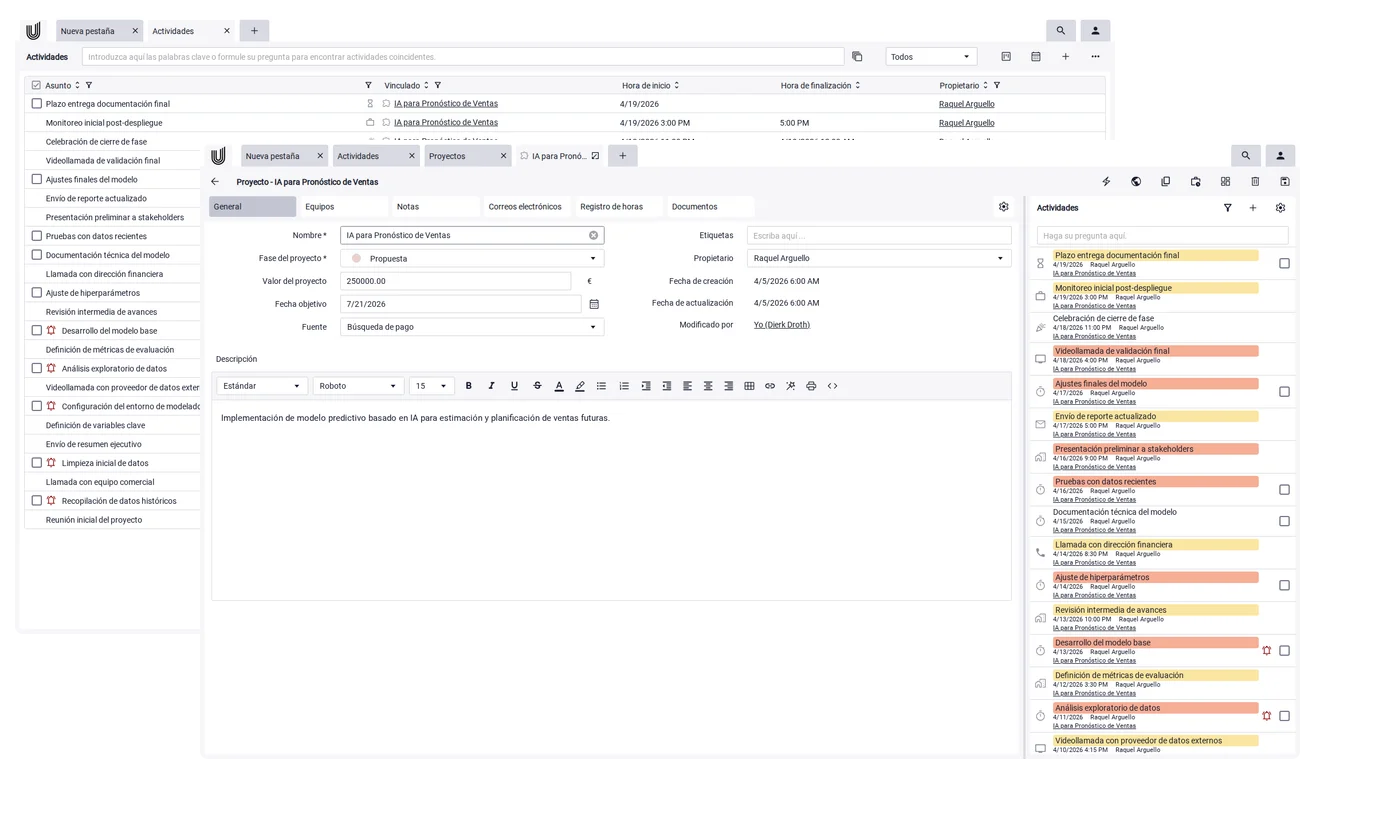Add new activity in the Actividades side panel
The height and width of the screenshot is (825, 1400).
[1253, 208]
